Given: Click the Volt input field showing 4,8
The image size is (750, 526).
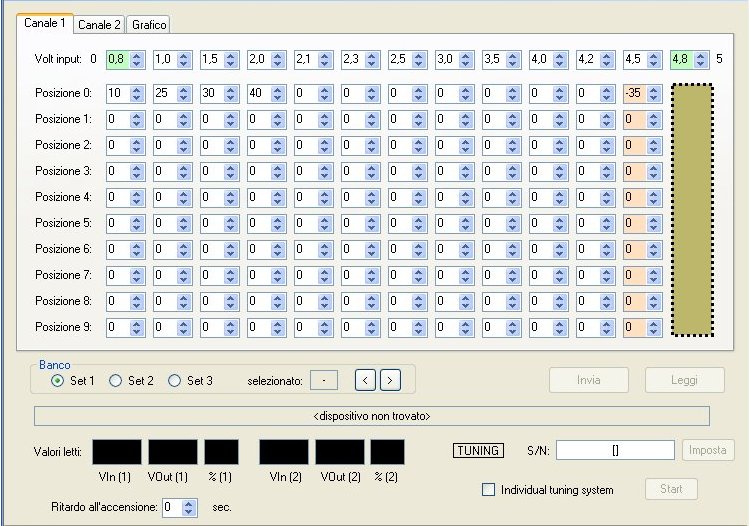Looking at the screenshot, I should [683, 59].
